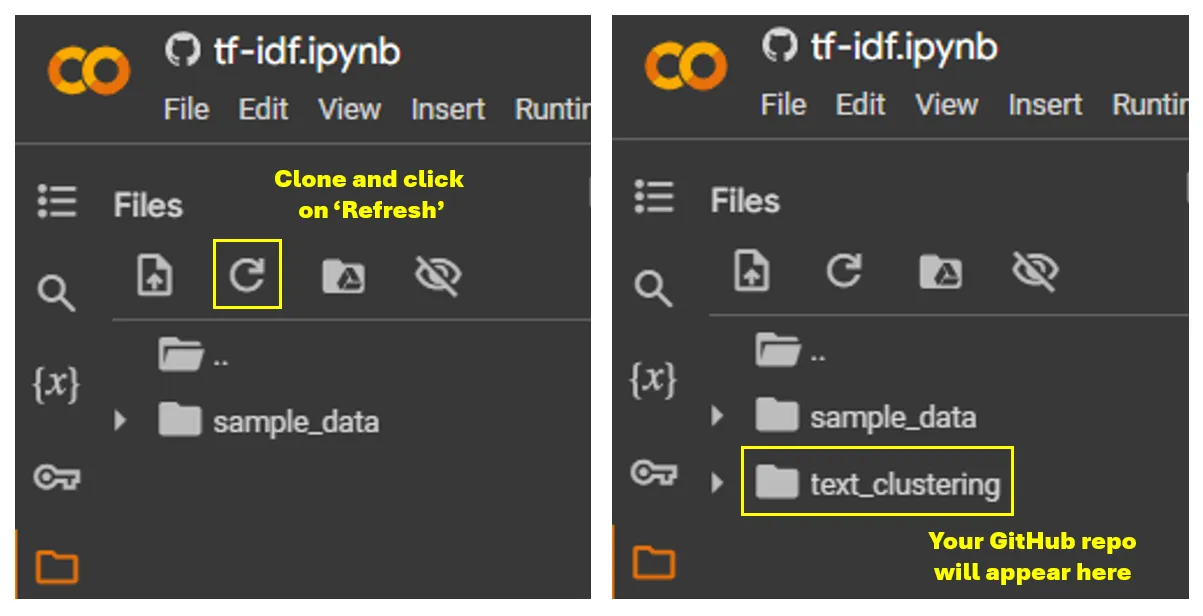
Task: Expand the text_clustering folder arrow
Action: pyautogui.click(x=716, y=484)
